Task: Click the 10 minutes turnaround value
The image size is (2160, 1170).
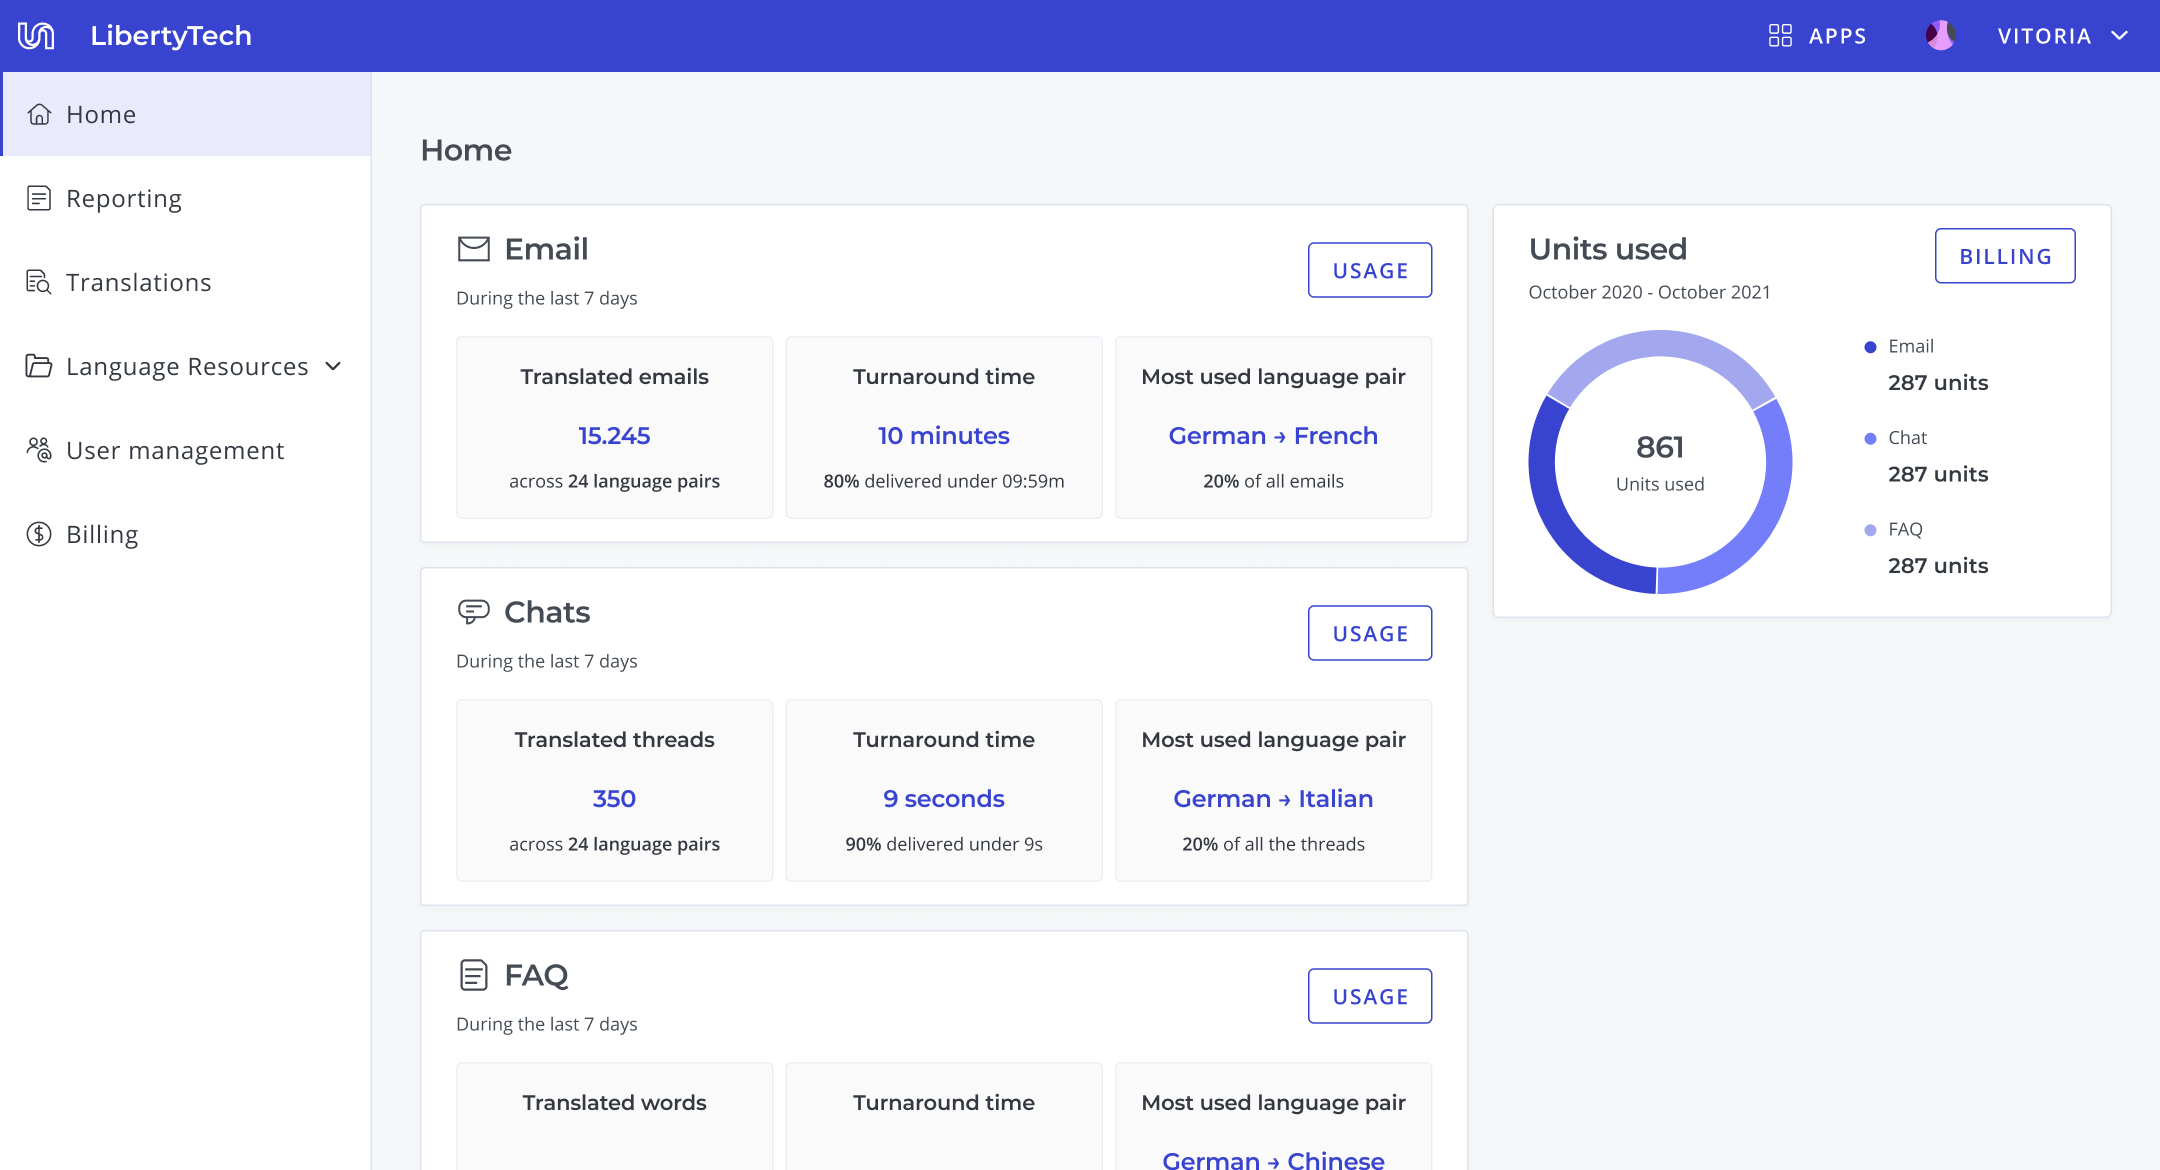Action: pos(944,436)
